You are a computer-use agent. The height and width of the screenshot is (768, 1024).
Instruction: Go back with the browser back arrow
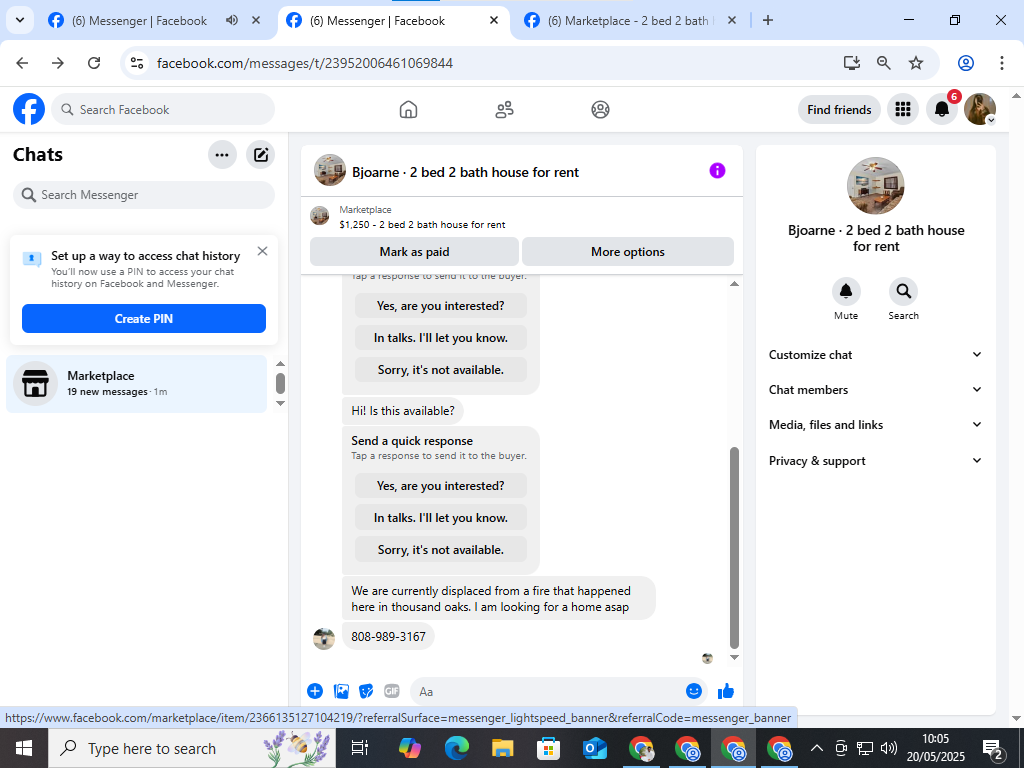22,63
